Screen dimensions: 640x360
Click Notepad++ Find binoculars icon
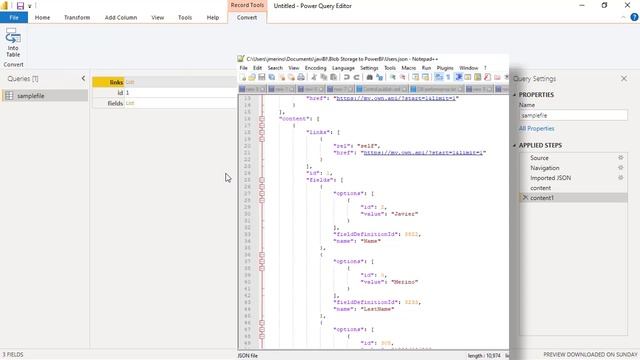[369, 77]
